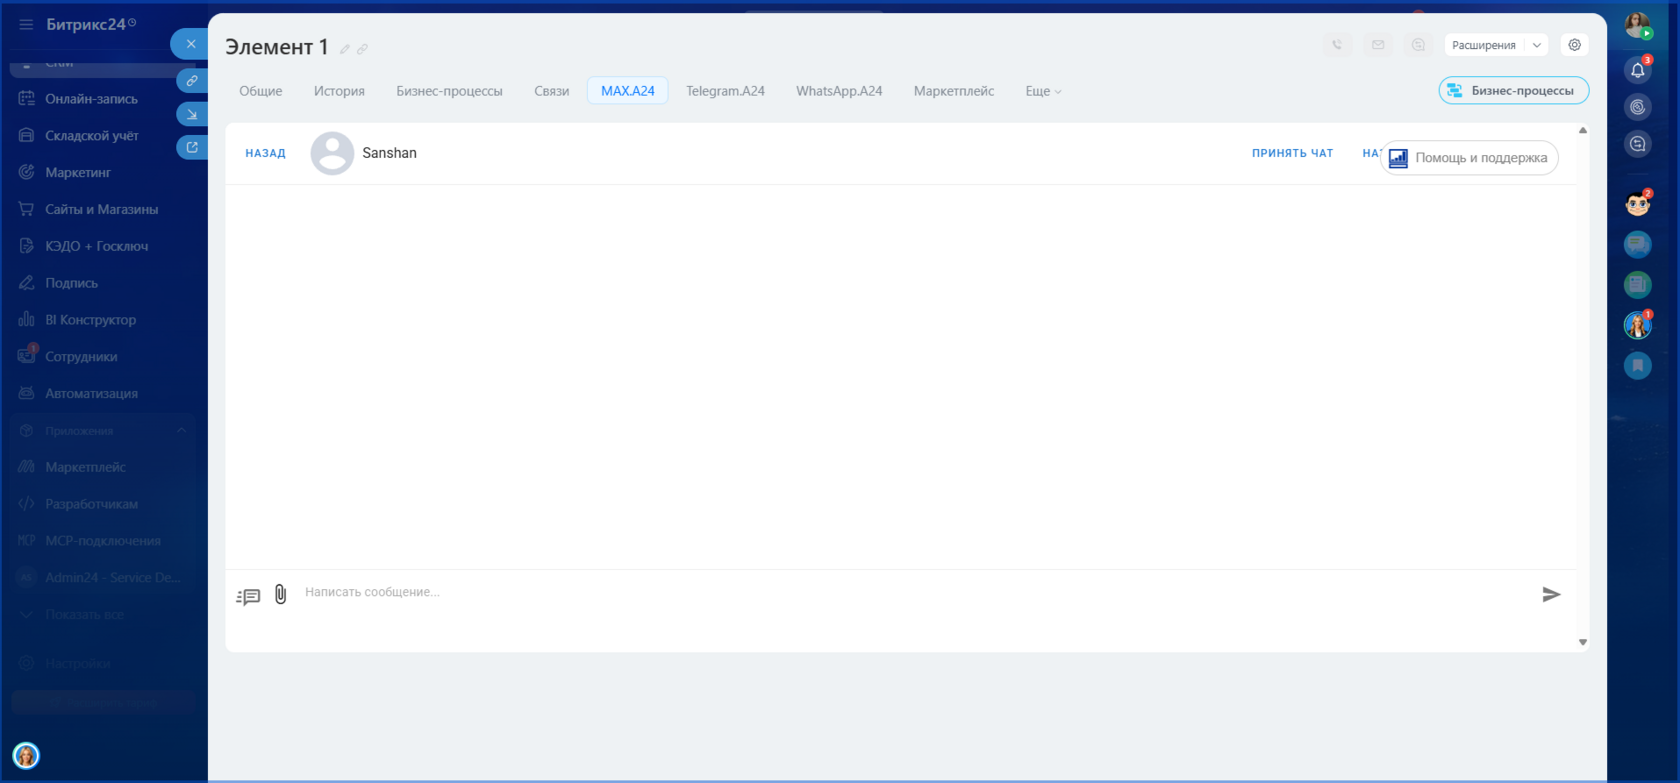Click the Помощь и поддержка button
Image resolution: width=1680 pixels, height=783 pixels.
[1469, 158]
